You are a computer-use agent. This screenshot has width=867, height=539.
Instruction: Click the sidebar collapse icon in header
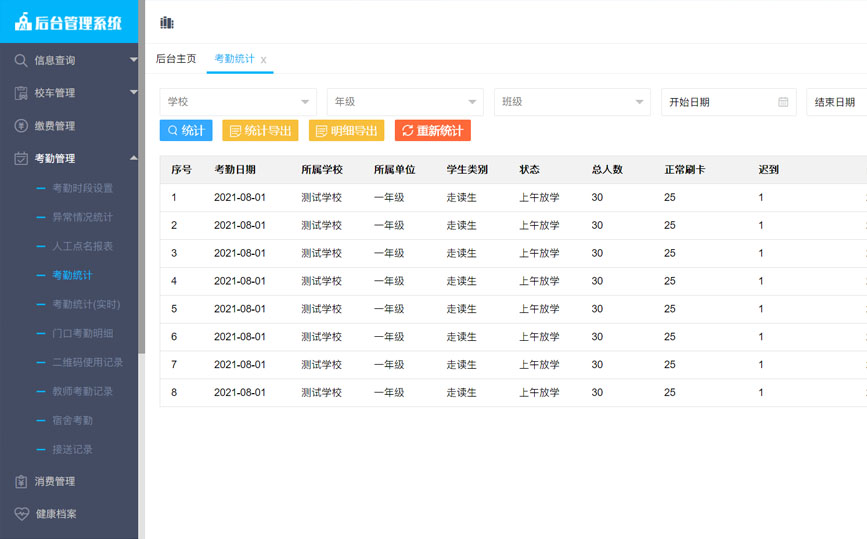pyautogui.click(x=166, y=23)
